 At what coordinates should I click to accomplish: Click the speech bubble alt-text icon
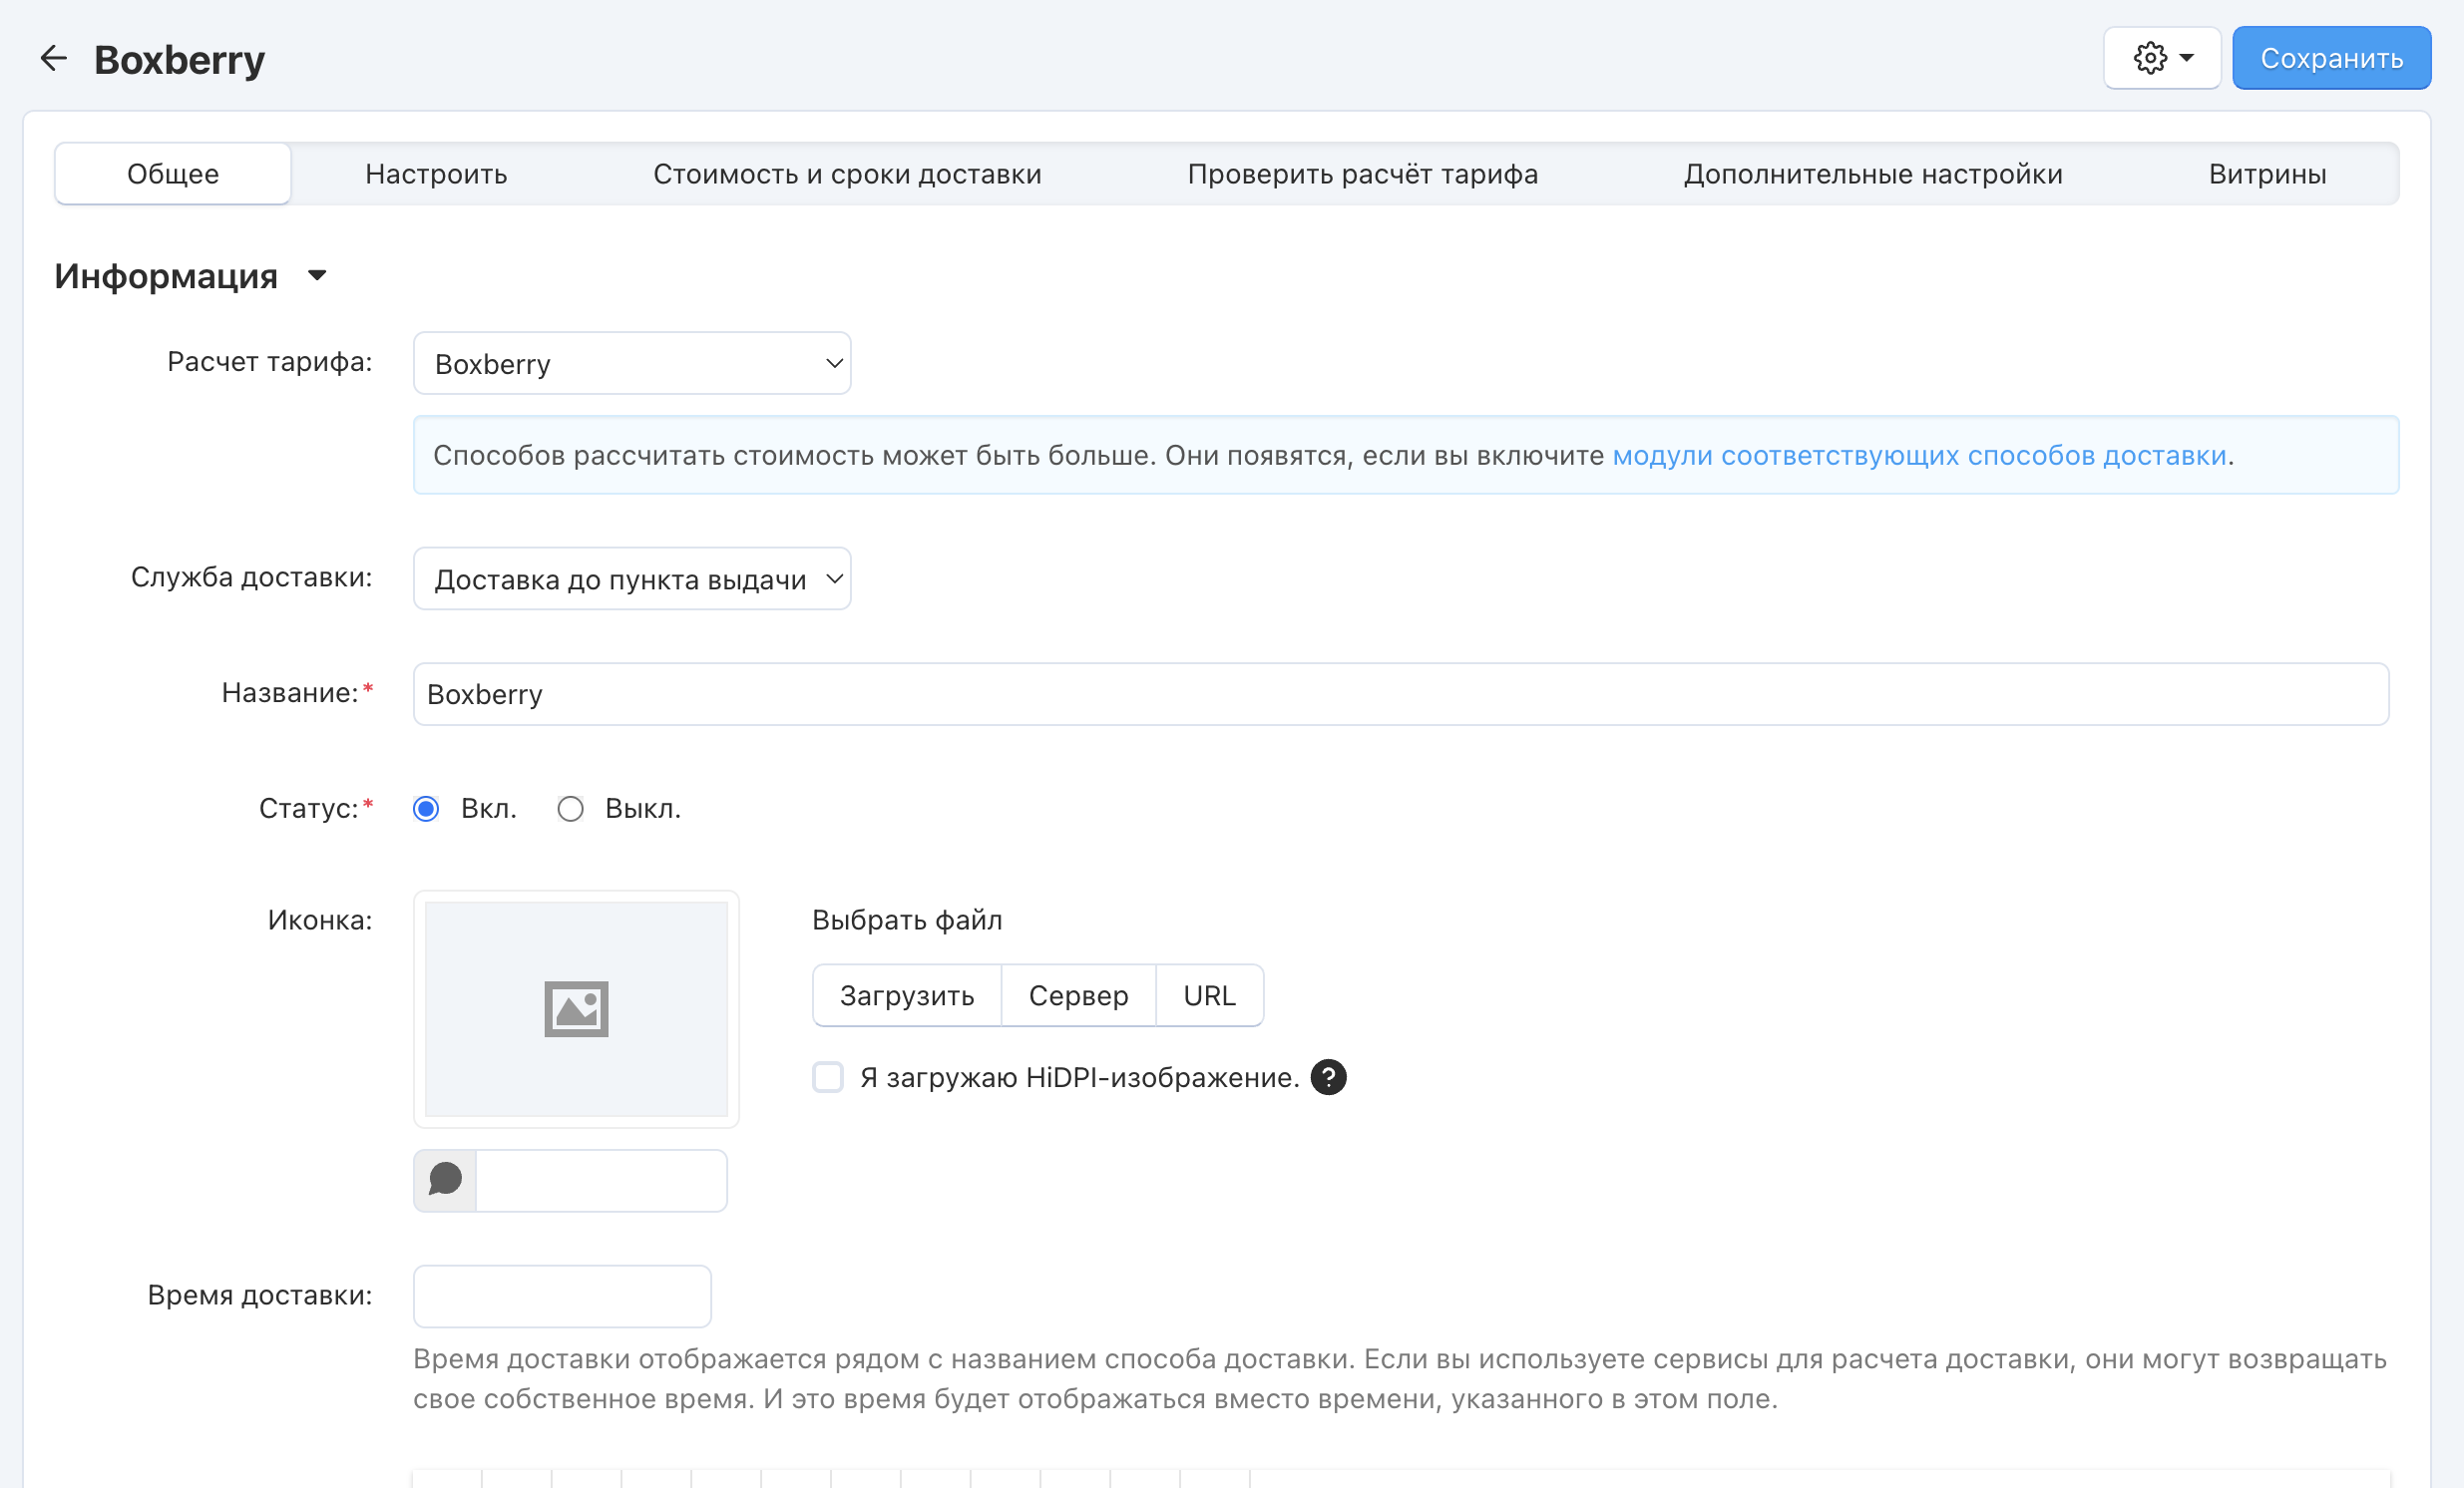(x=445, y=1180)
